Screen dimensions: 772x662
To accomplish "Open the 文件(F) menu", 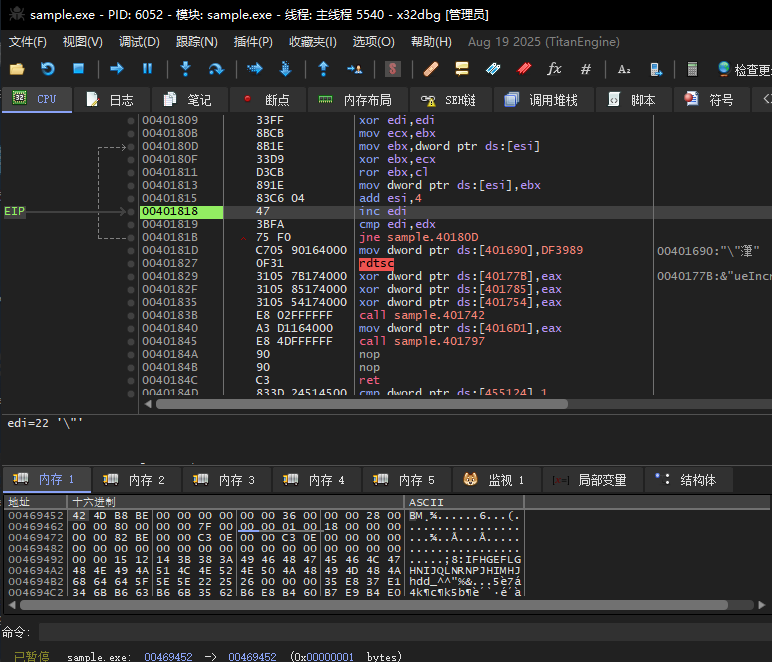I will point(28,42).
